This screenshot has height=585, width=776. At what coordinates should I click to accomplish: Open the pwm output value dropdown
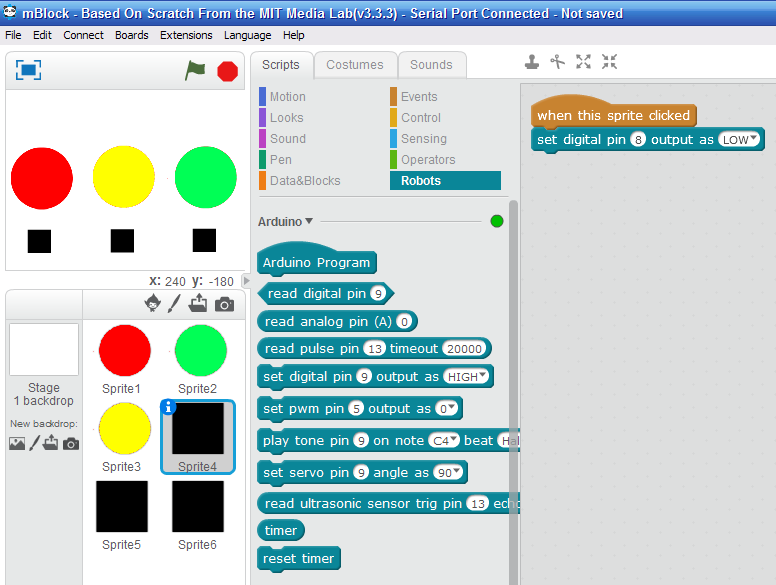(x=447, y=408)
